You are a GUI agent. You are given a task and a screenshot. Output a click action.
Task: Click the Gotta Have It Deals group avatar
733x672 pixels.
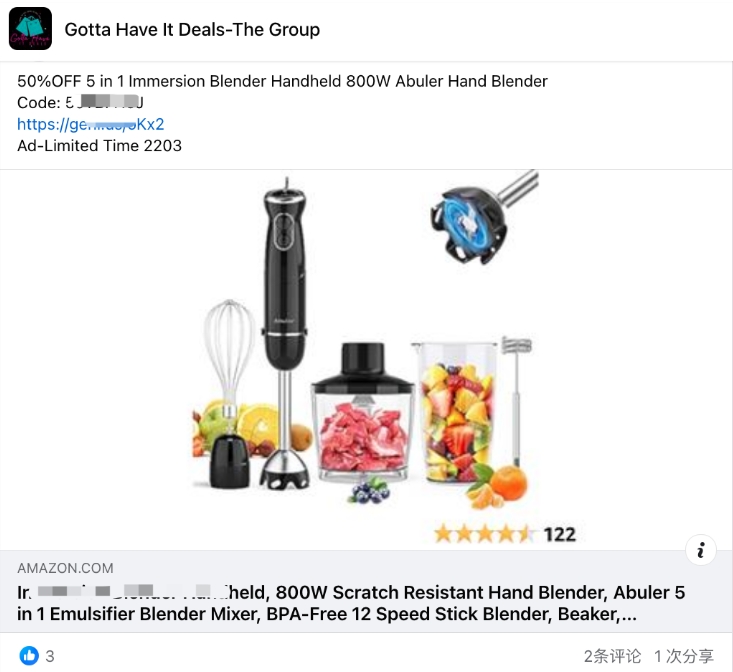[30, 29]
